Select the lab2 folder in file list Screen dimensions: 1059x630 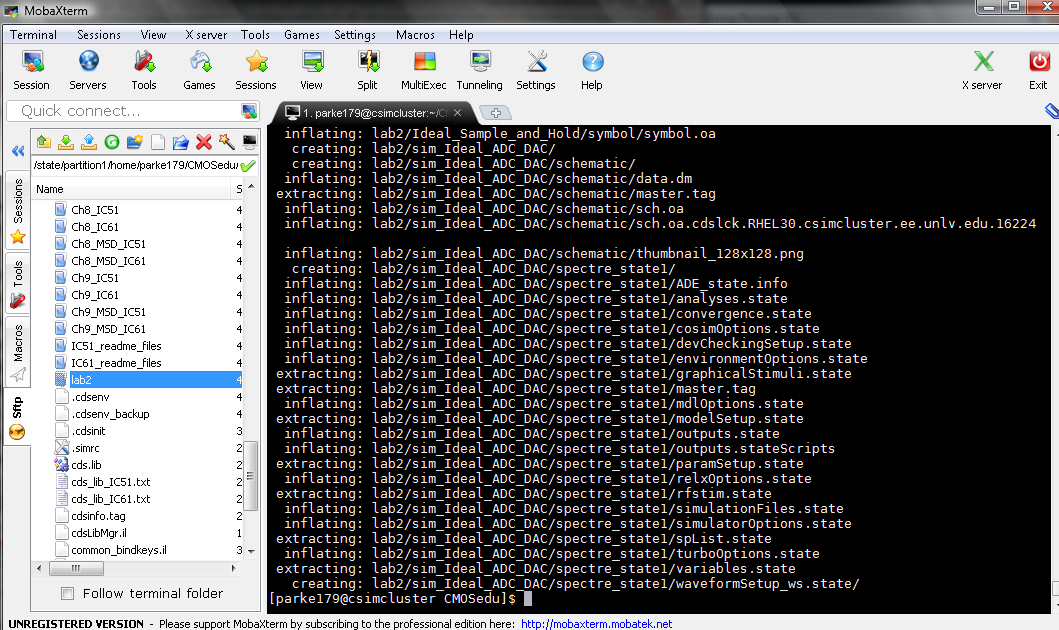pyautogui.click(x=147, y=379)
